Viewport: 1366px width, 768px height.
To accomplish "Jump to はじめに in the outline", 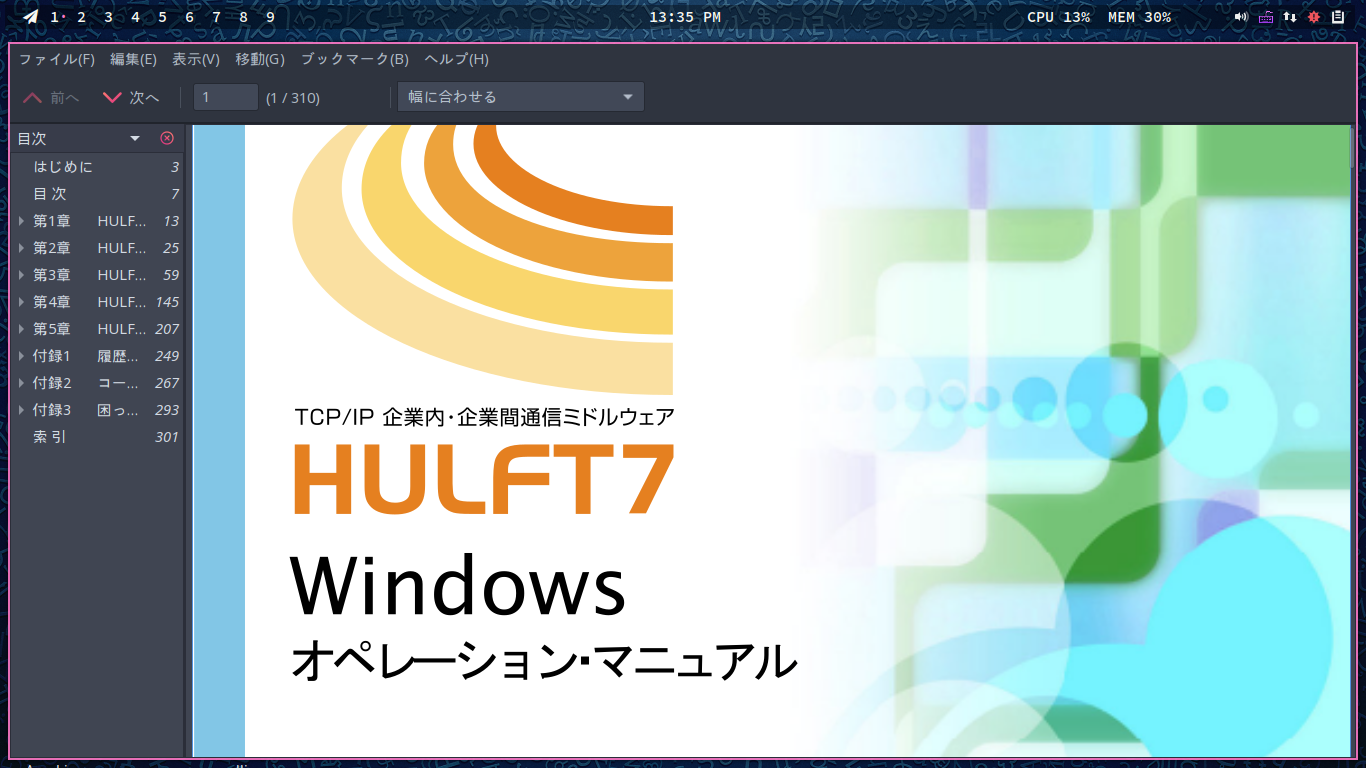I will [98, 167].
